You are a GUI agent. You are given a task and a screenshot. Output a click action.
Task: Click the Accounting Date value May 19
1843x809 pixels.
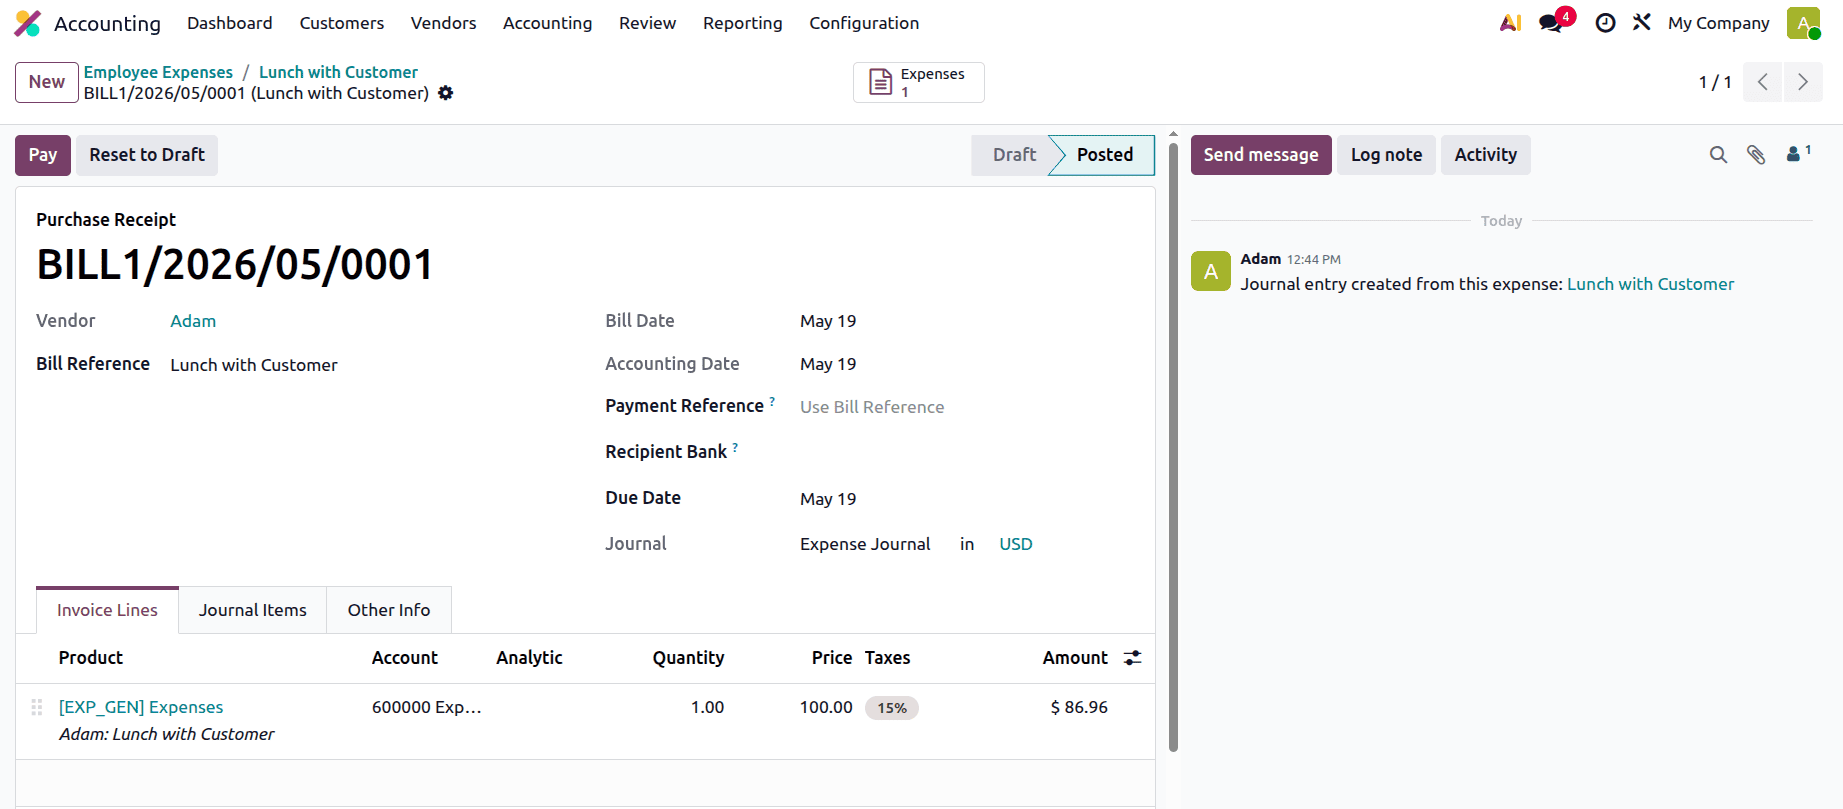click(x=828, y=364)
